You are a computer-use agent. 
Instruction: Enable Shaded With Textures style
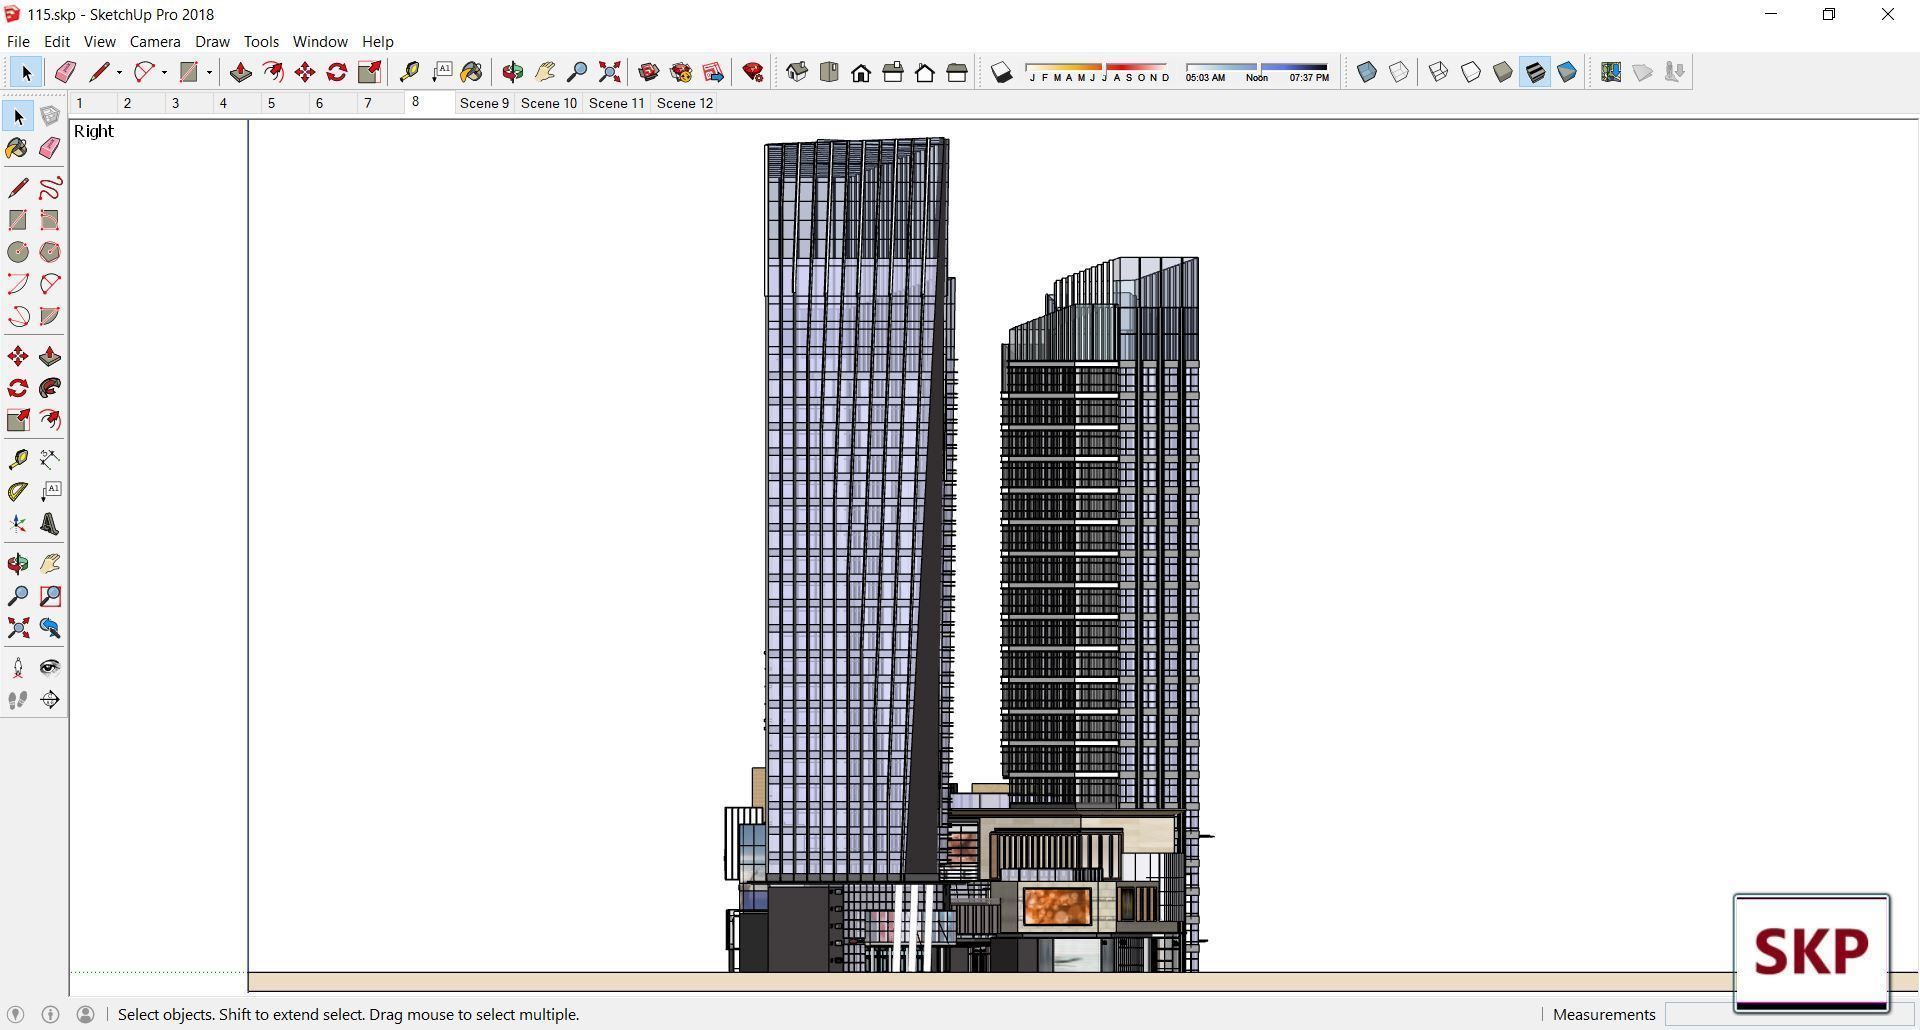[1535, 72]
